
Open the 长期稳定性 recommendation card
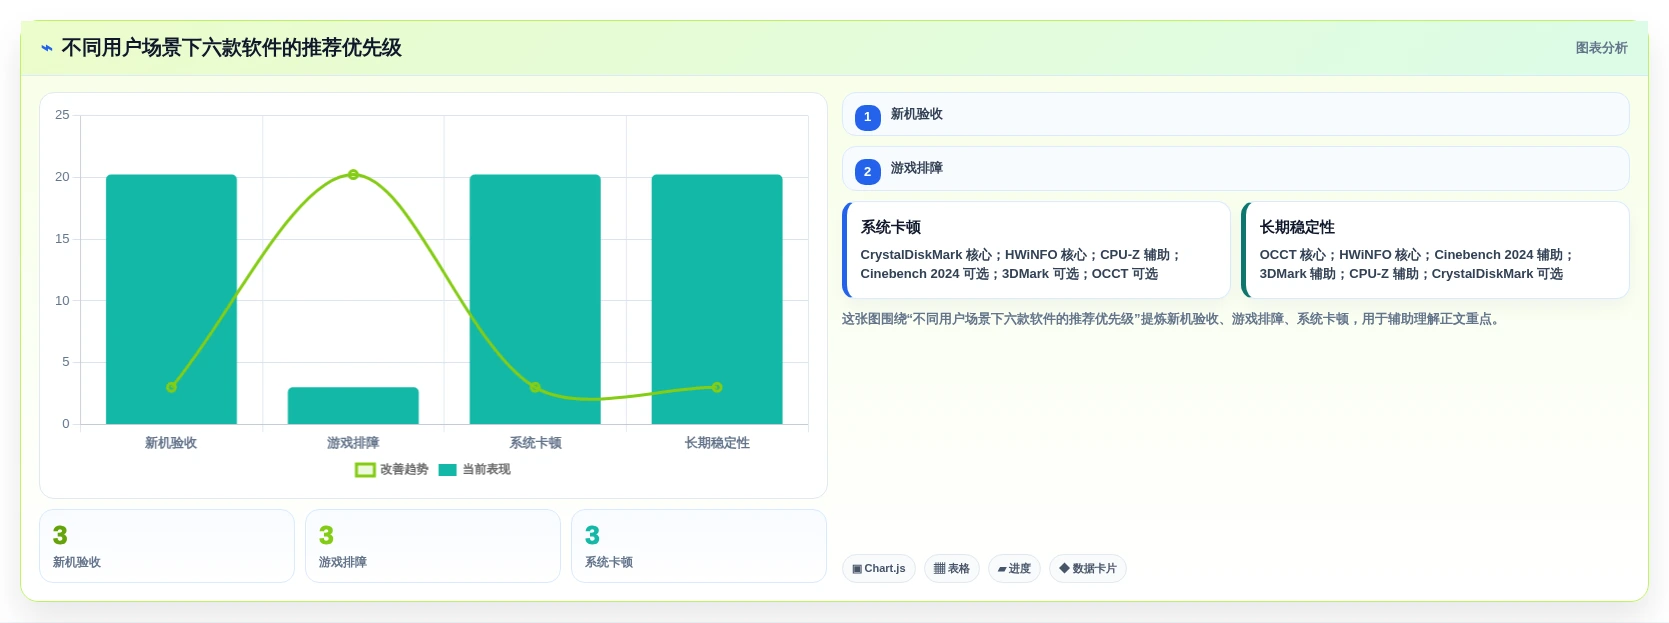(1435, 250)
